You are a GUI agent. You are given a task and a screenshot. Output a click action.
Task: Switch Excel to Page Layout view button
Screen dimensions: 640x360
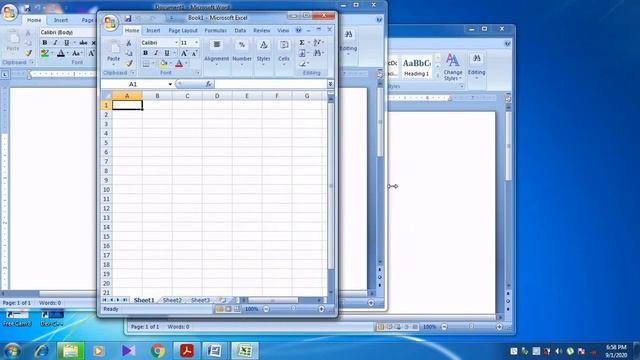coord(228,309)
